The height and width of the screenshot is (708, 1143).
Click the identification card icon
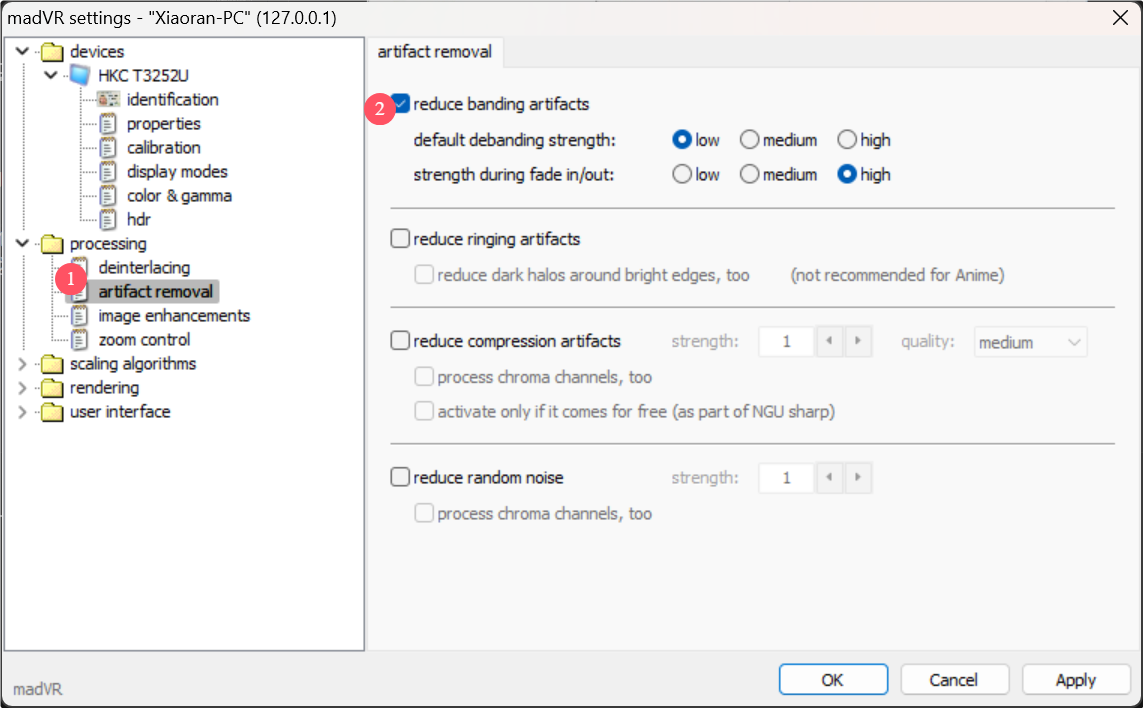tap(108, 100)
